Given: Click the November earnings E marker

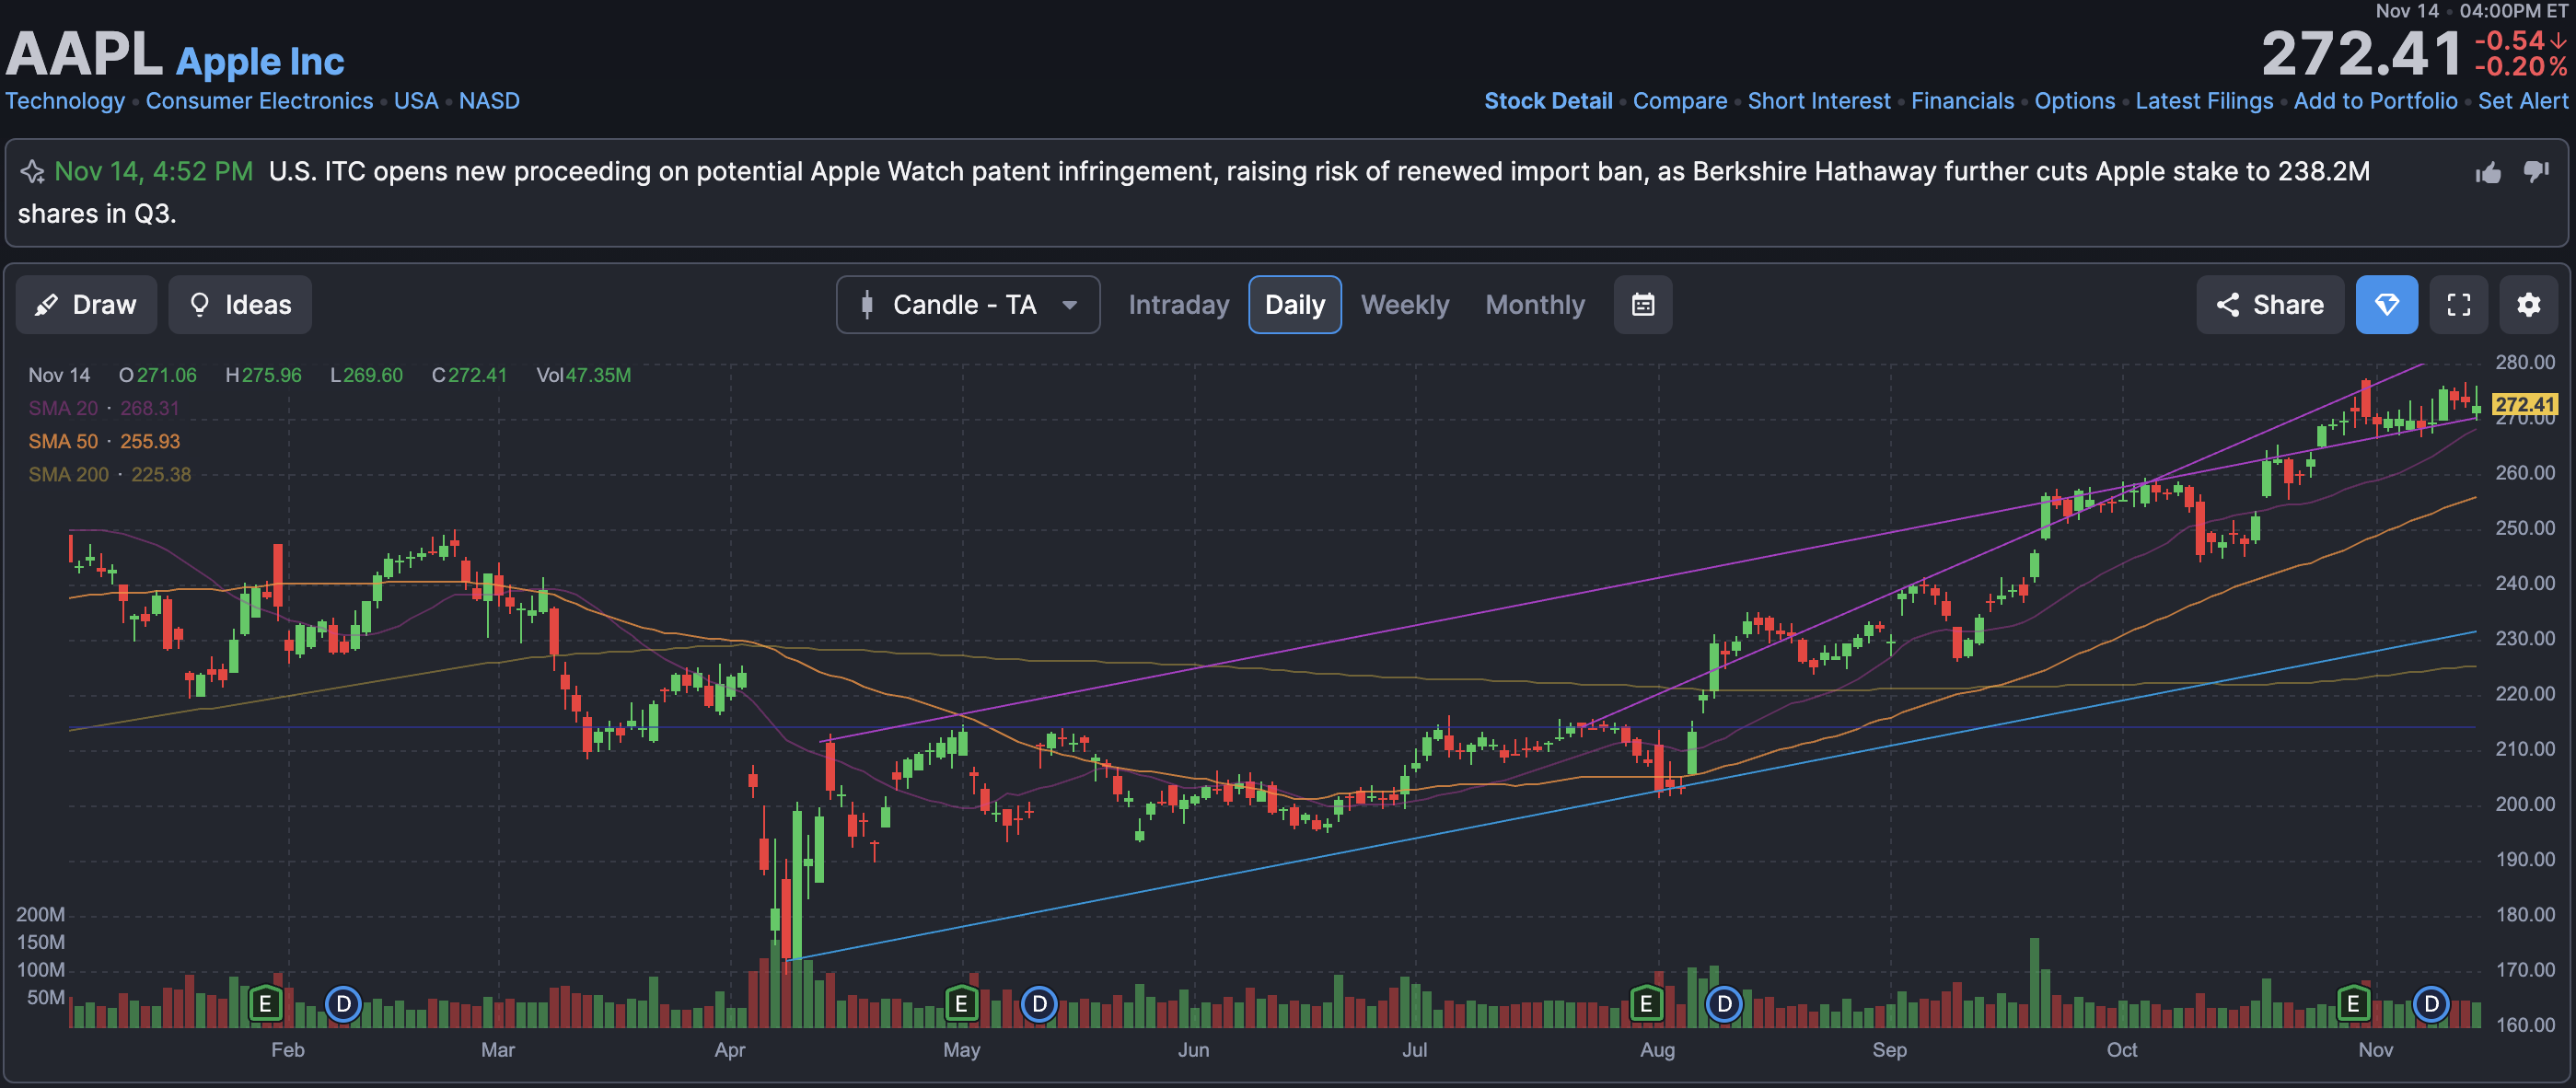Looking at the screenshot, I should (2352, 1003).
